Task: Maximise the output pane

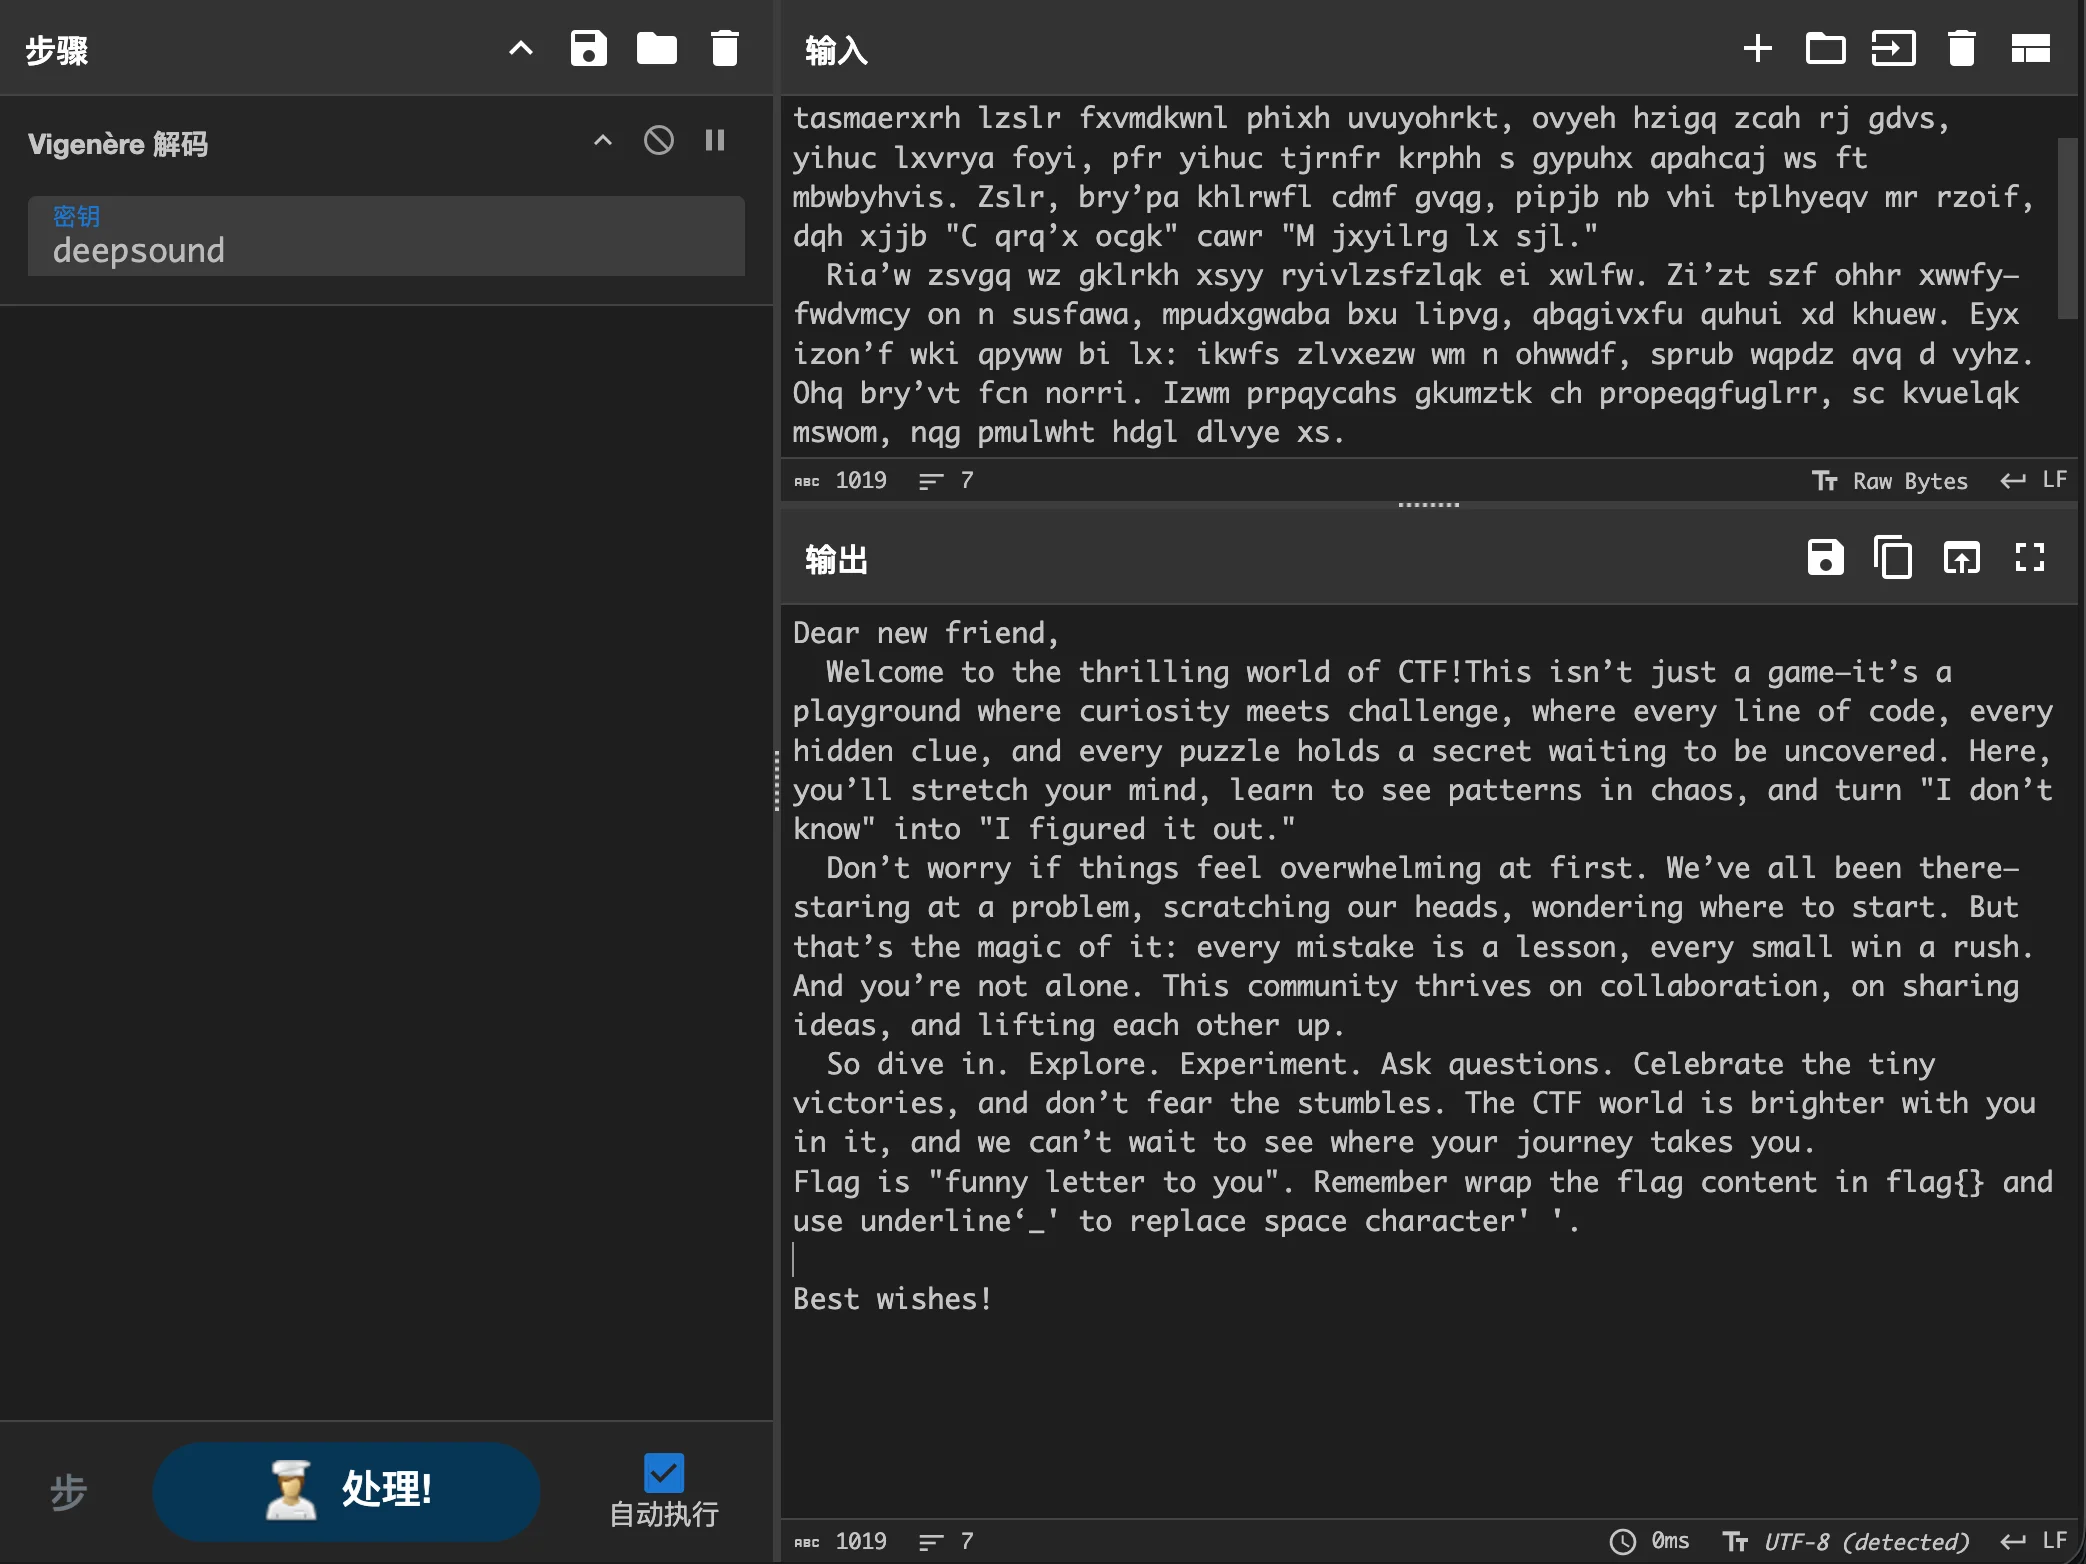Action: click(2029, 558)
